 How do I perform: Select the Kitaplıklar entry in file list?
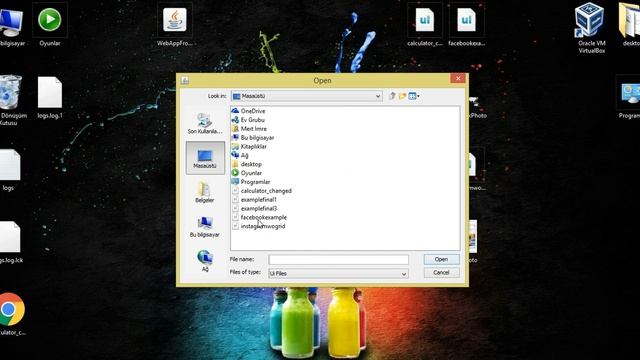[x=249, y=147]
